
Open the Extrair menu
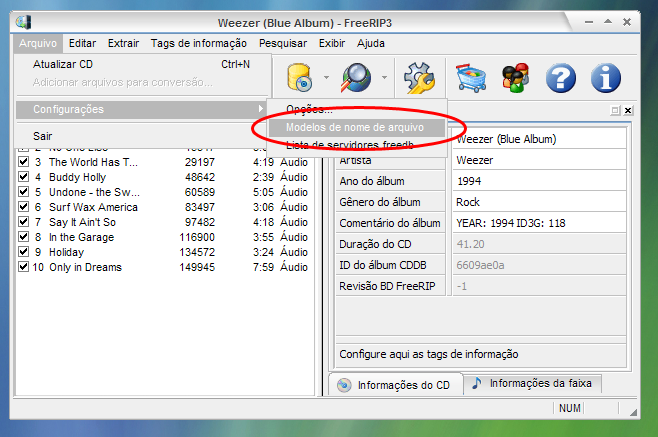(123, 43)
